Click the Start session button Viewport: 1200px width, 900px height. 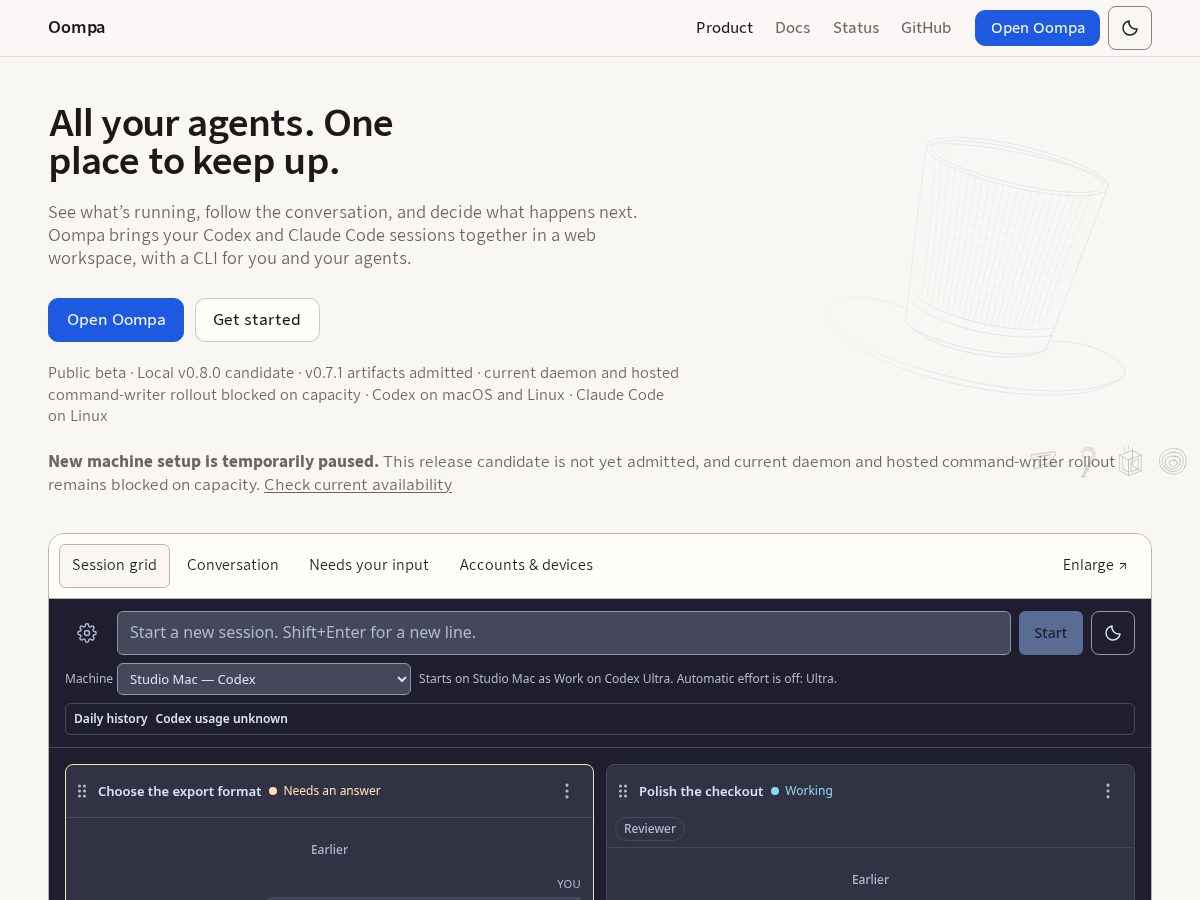click(x=1051, y=633)
